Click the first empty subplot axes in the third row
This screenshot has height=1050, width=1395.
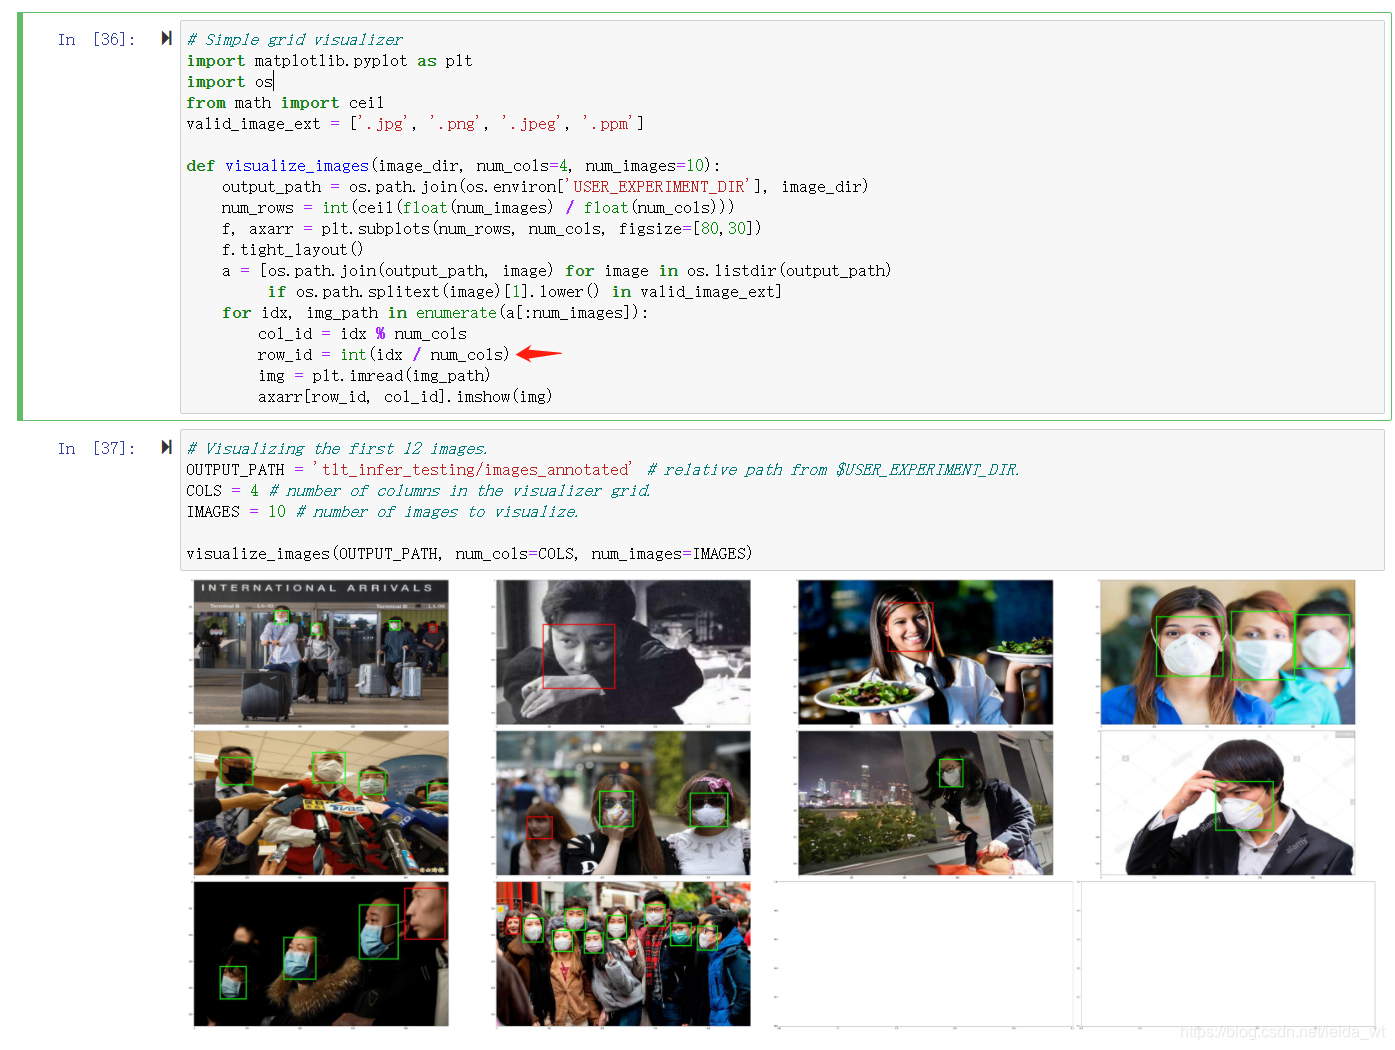click(x=924, y=954)
